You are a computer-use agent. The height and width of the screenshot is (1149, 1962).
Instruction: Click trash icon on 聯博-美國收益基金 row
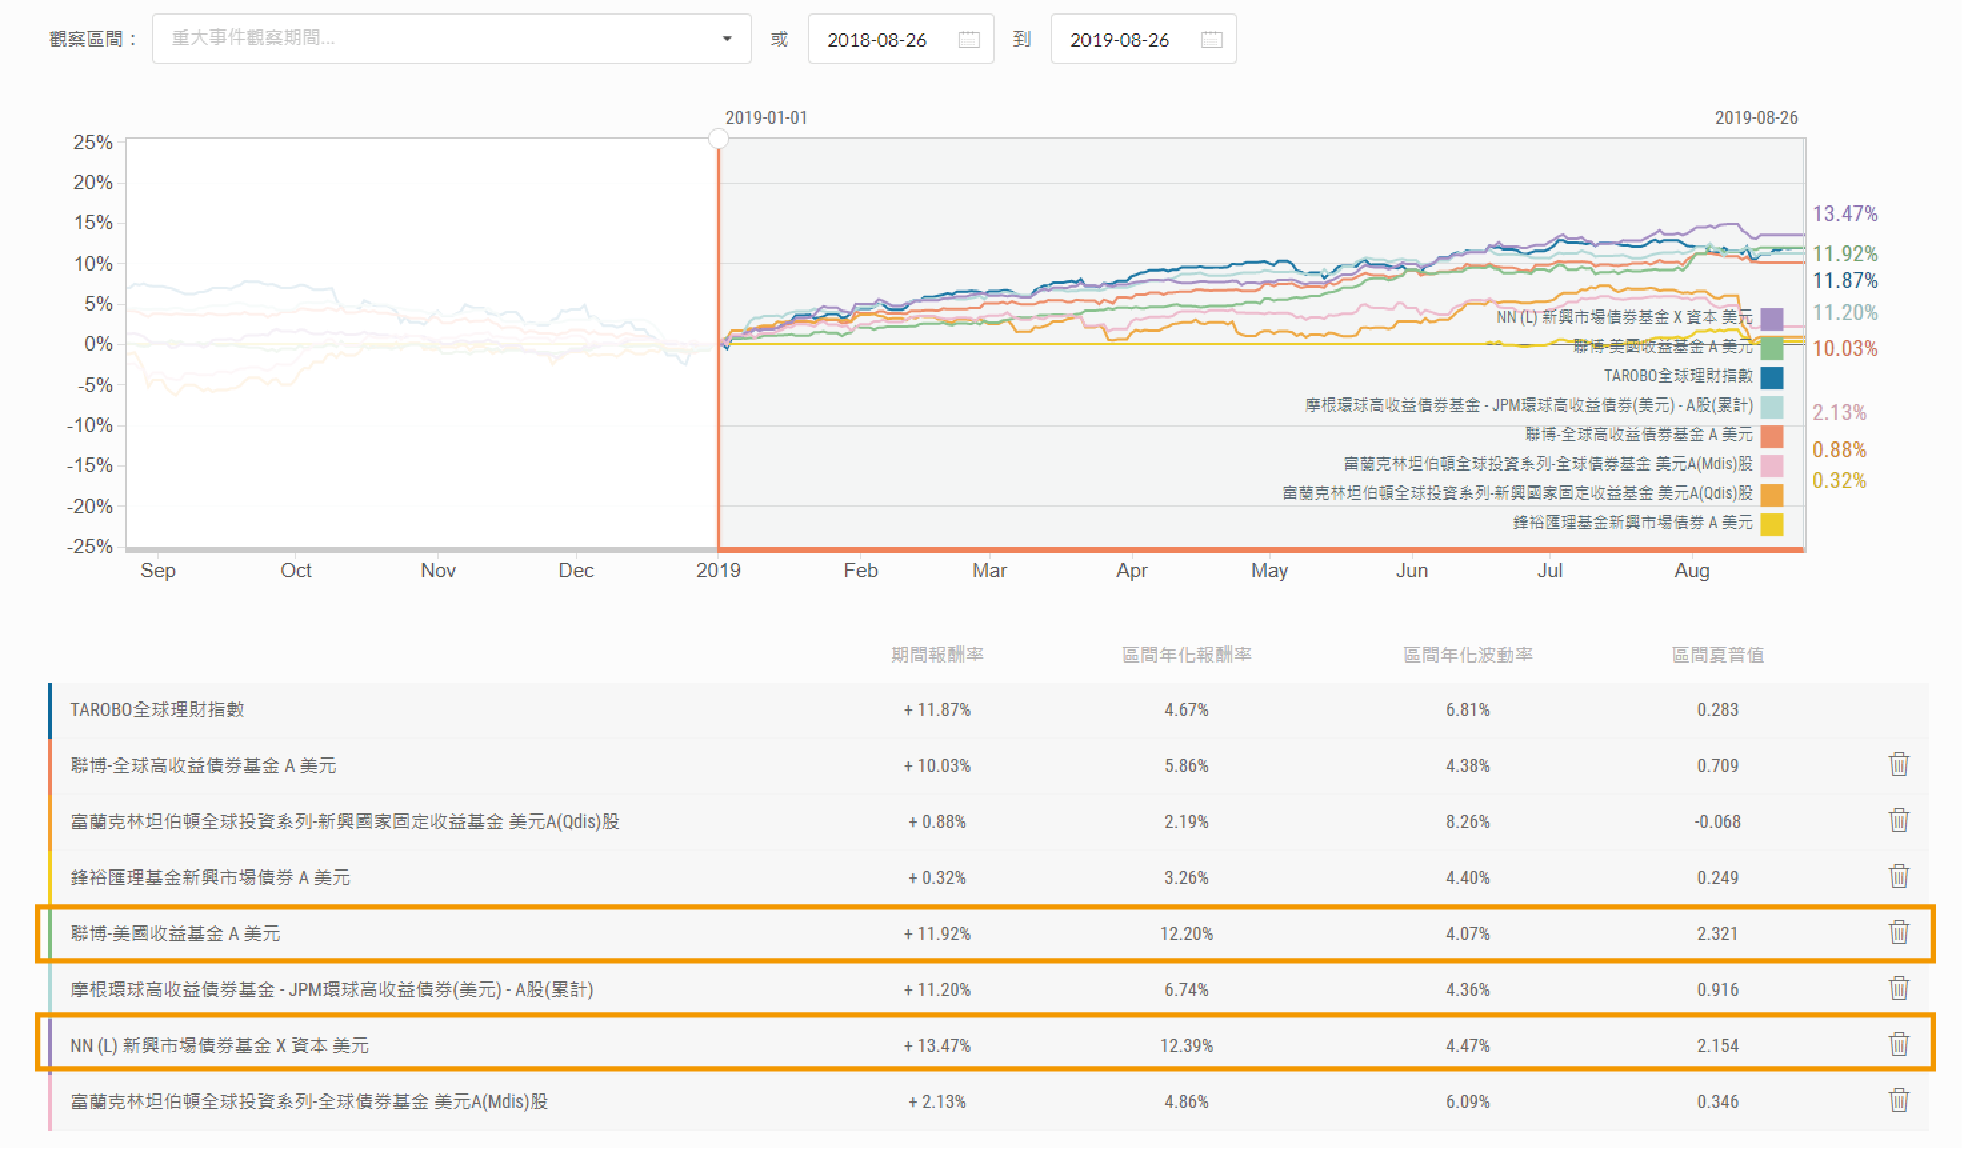[1898, 933]
